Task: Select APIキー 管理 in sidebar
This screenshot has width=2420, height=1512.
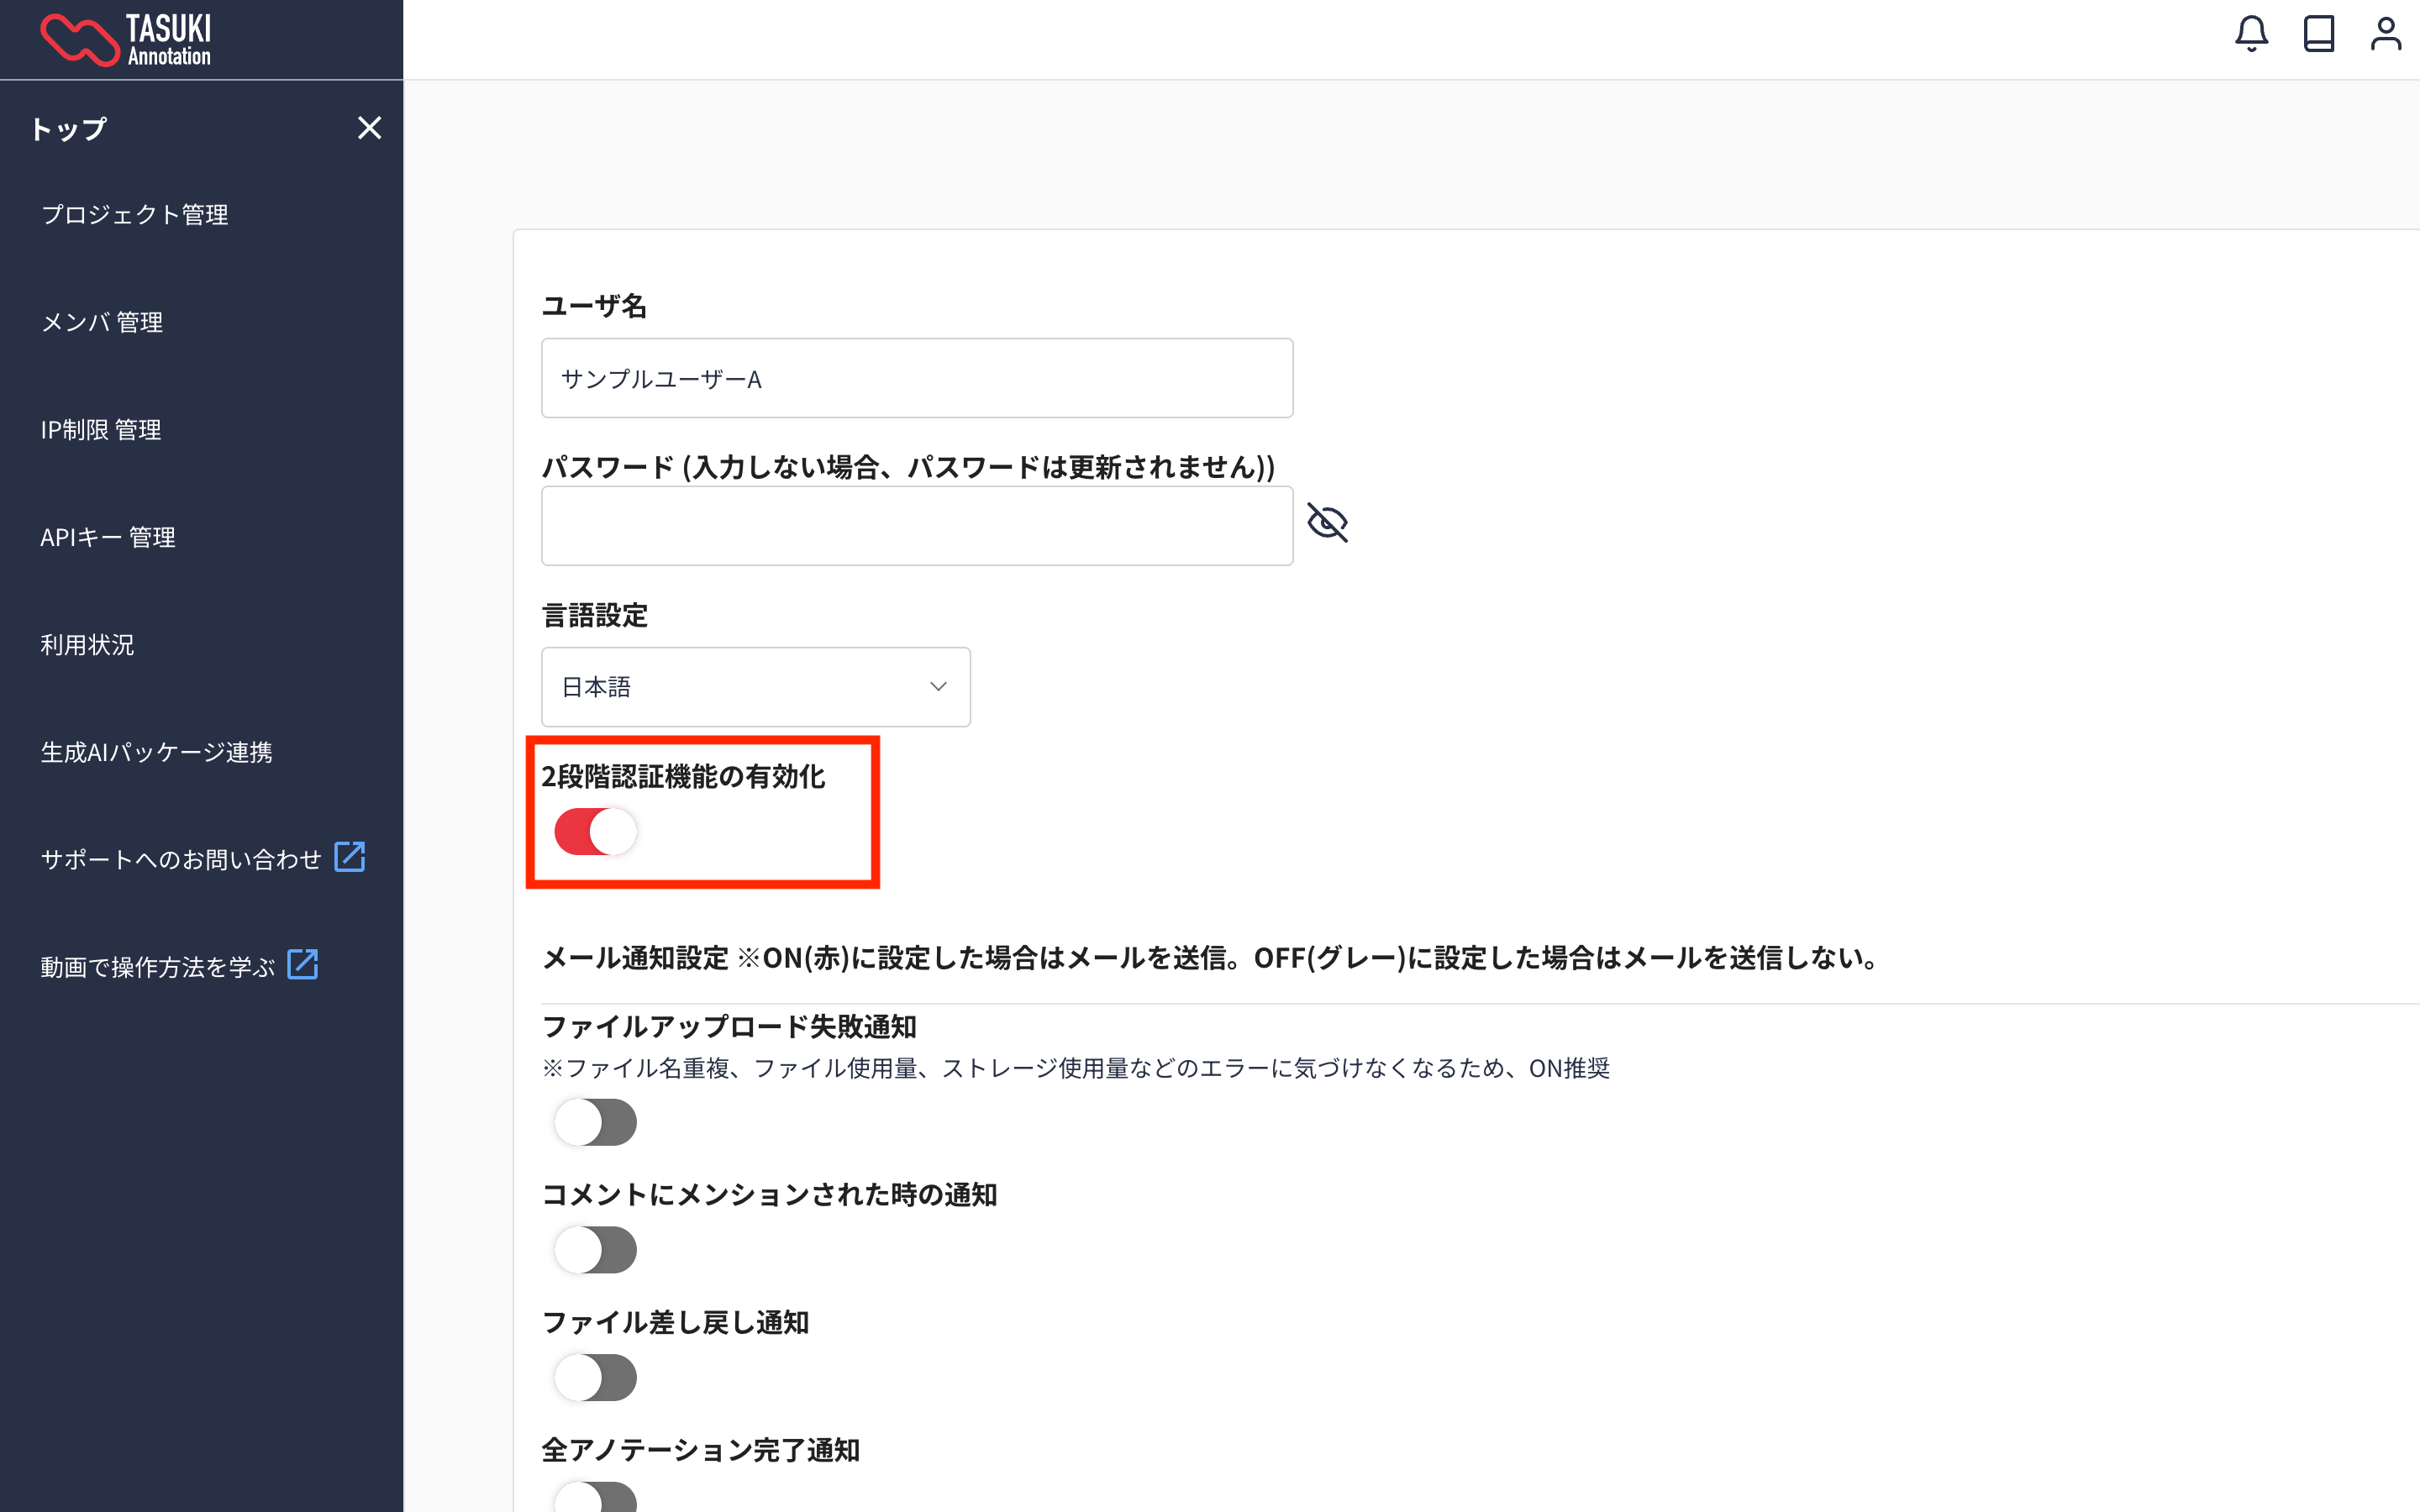Action: (x=108, y=538)
